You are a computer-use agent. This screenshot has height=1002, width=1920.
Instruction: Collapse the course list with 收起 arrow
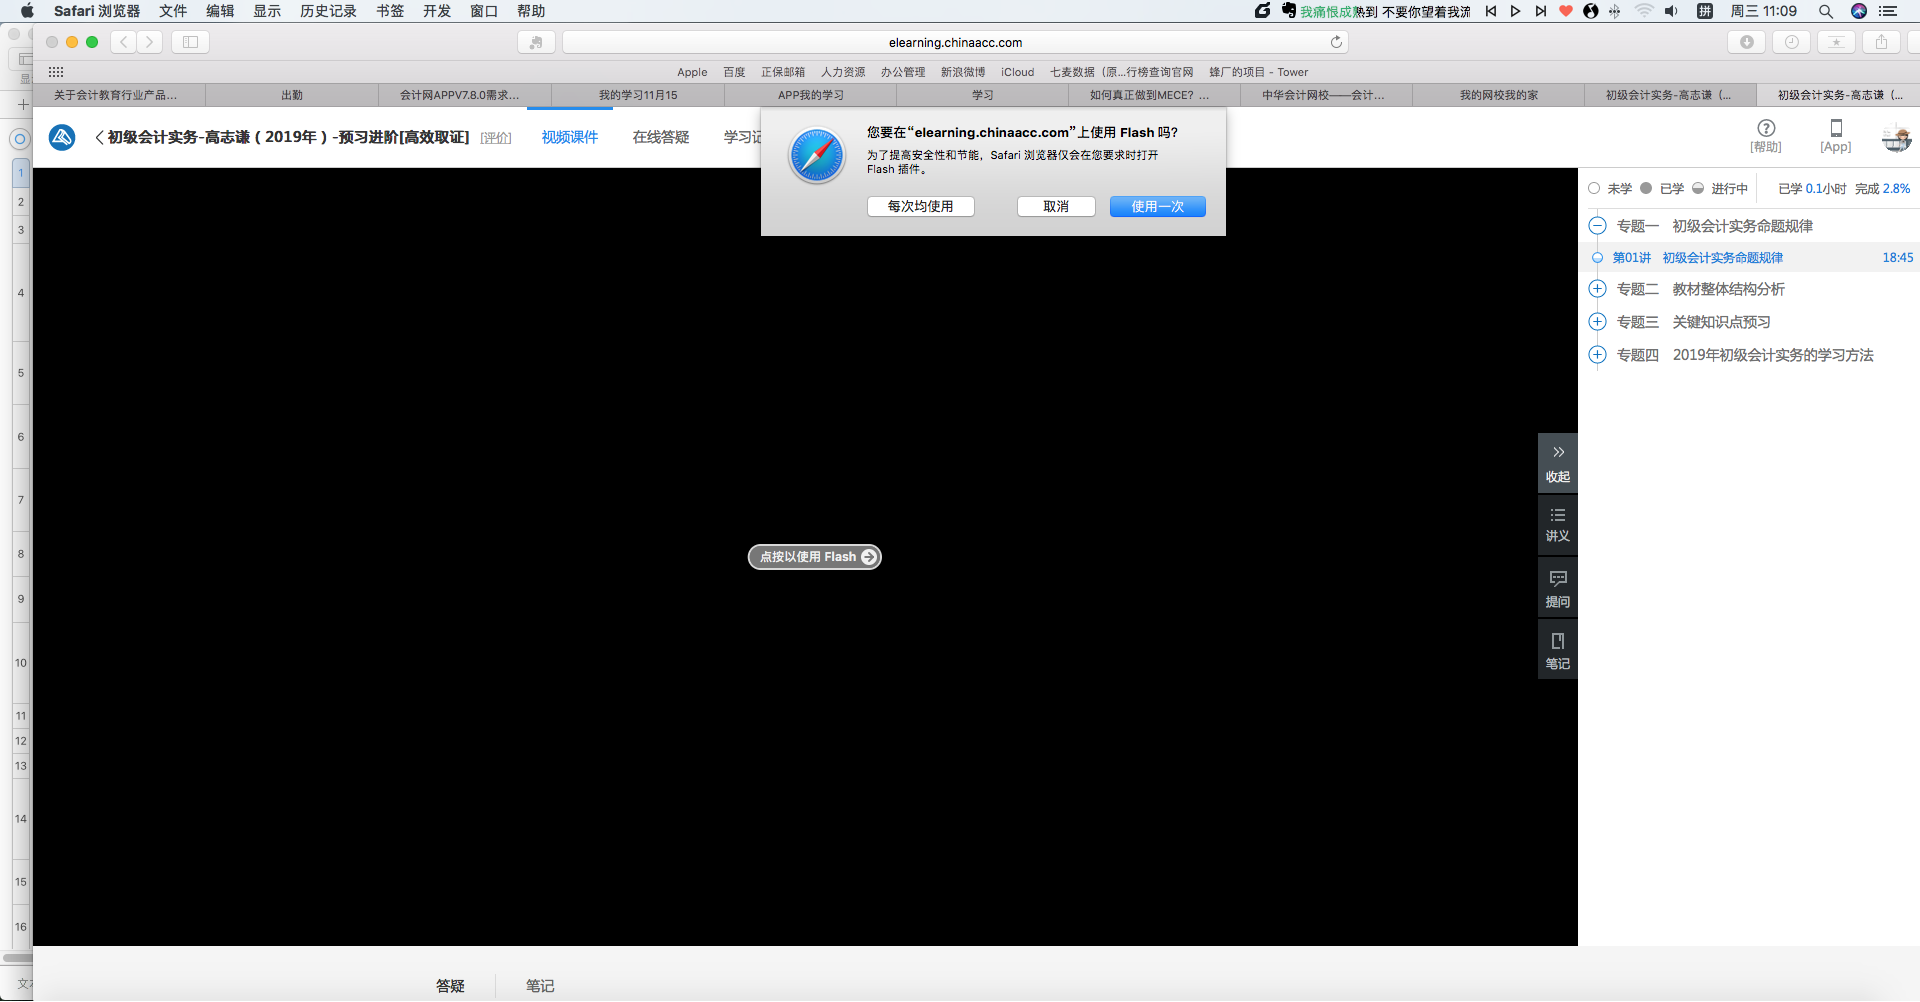[1557, 462]
